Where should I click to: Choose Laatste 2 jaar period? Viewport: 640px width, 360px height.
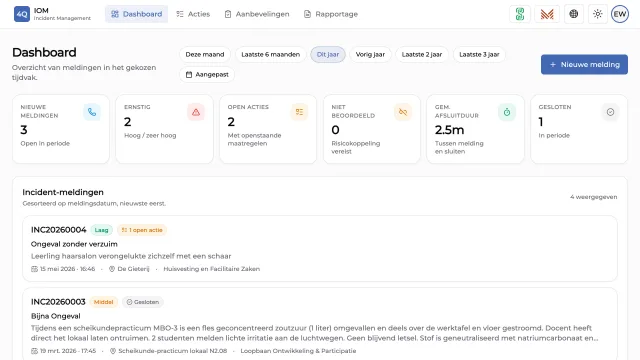[x=422, y=54]
